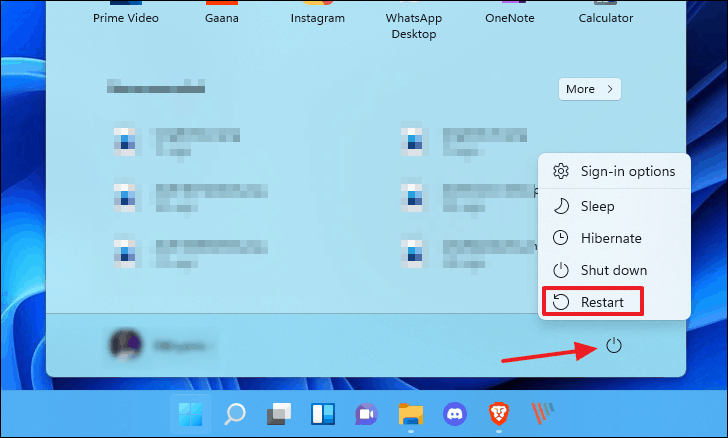This screenshot has width=728, height=438.
Task: Launch Brave browser from taskbar
Action: click(x=499, y=412)
